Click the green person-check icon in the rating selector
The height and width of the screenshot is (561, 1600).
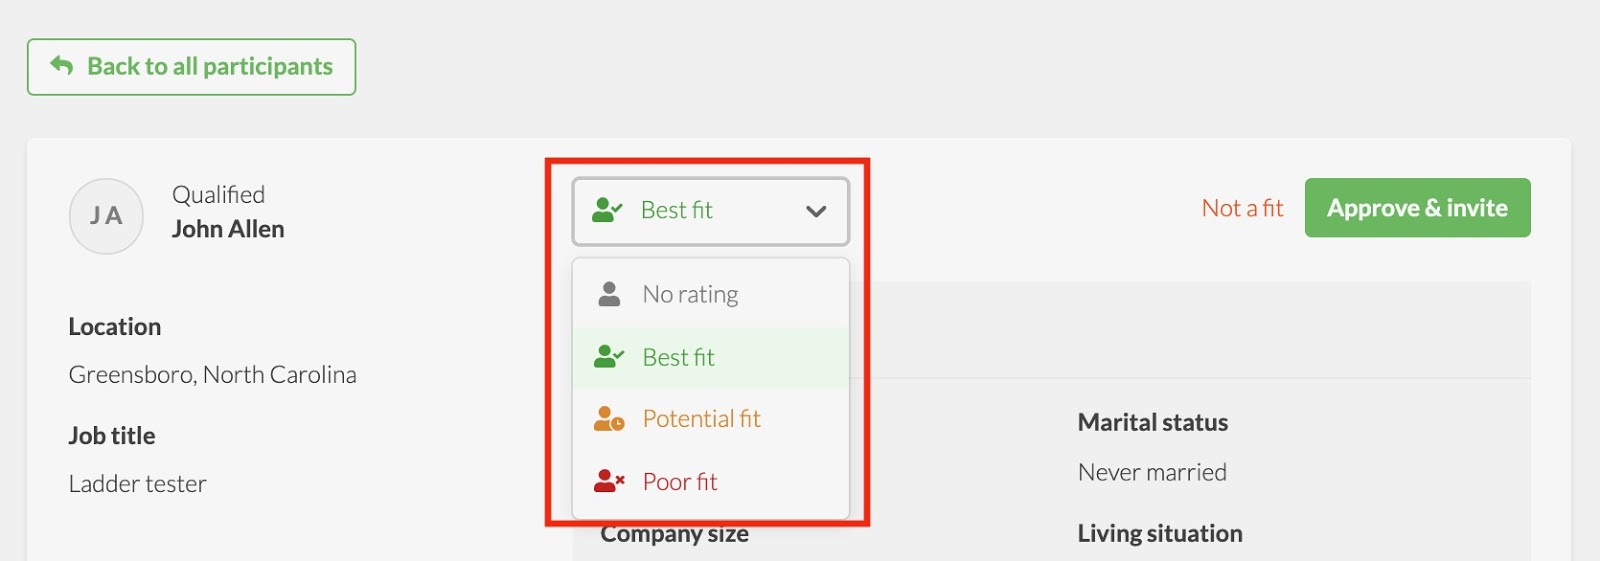[x=607, y=210]
